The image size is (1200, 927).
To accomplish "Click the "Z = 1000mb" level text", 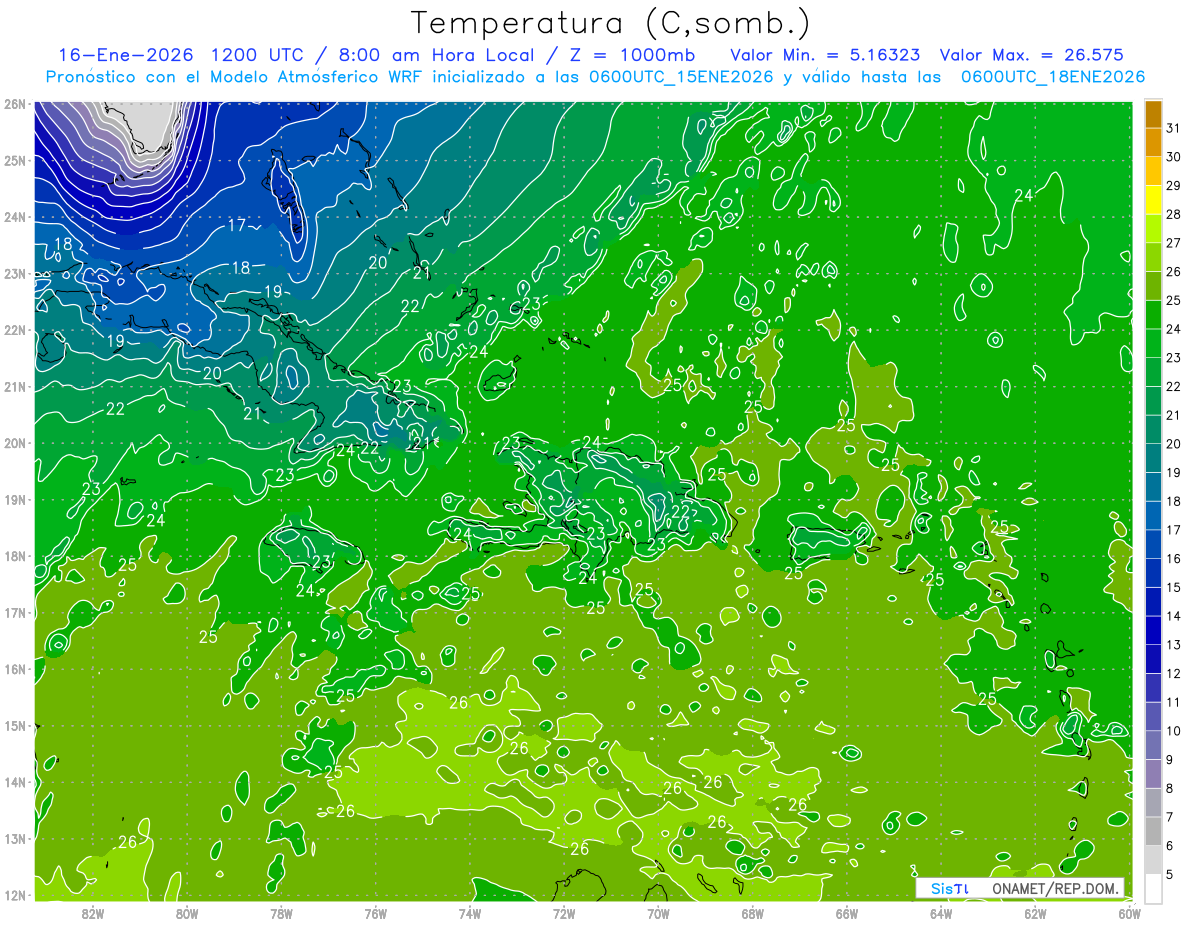I will (633, 55).
